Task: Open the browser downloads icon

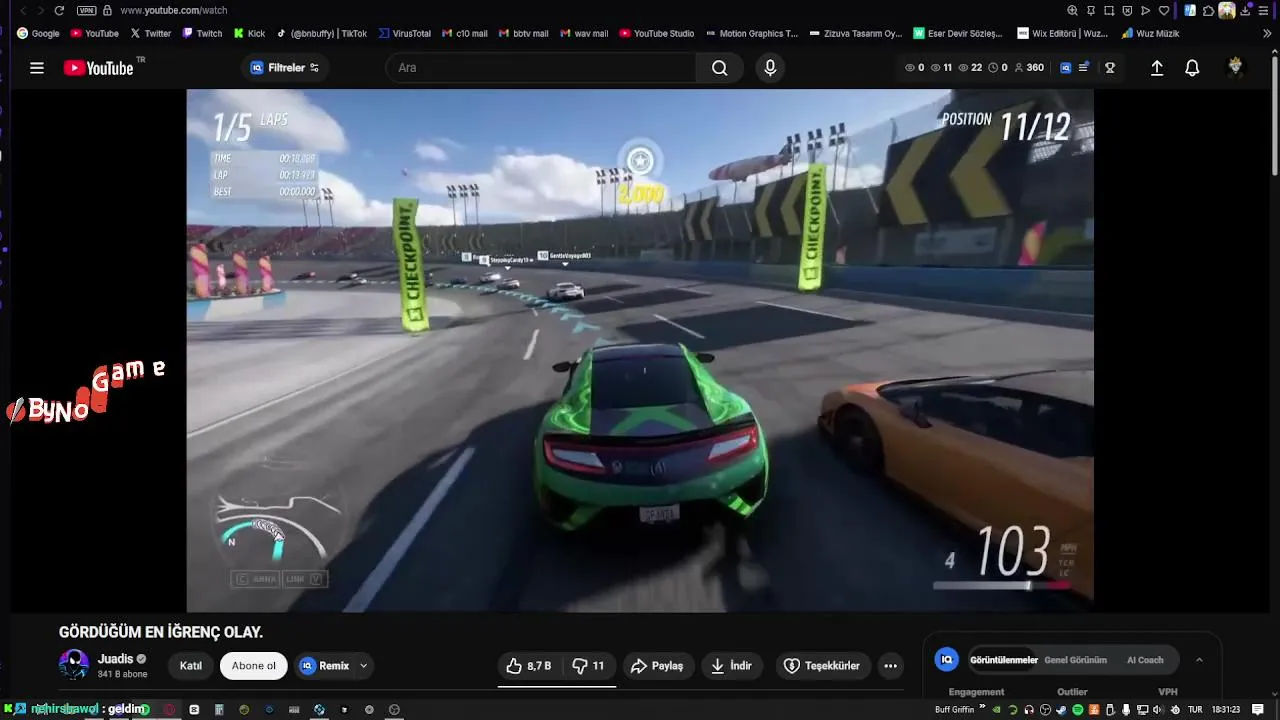Action: (x=1245, y=10)
